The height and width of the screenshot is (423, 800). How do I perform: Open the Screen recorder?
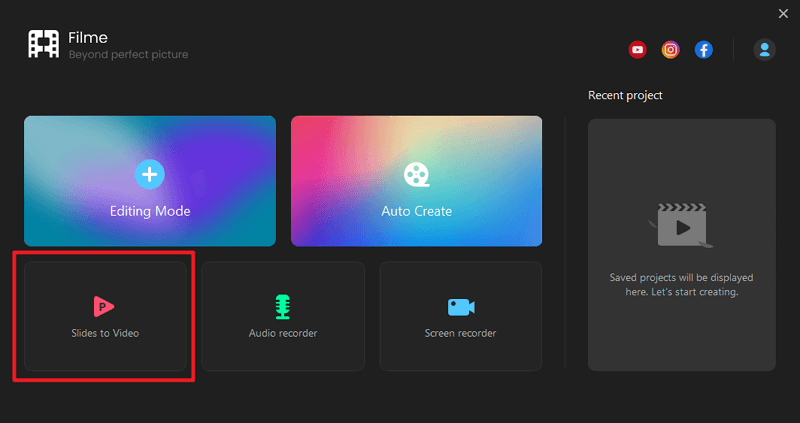point(461,316)
